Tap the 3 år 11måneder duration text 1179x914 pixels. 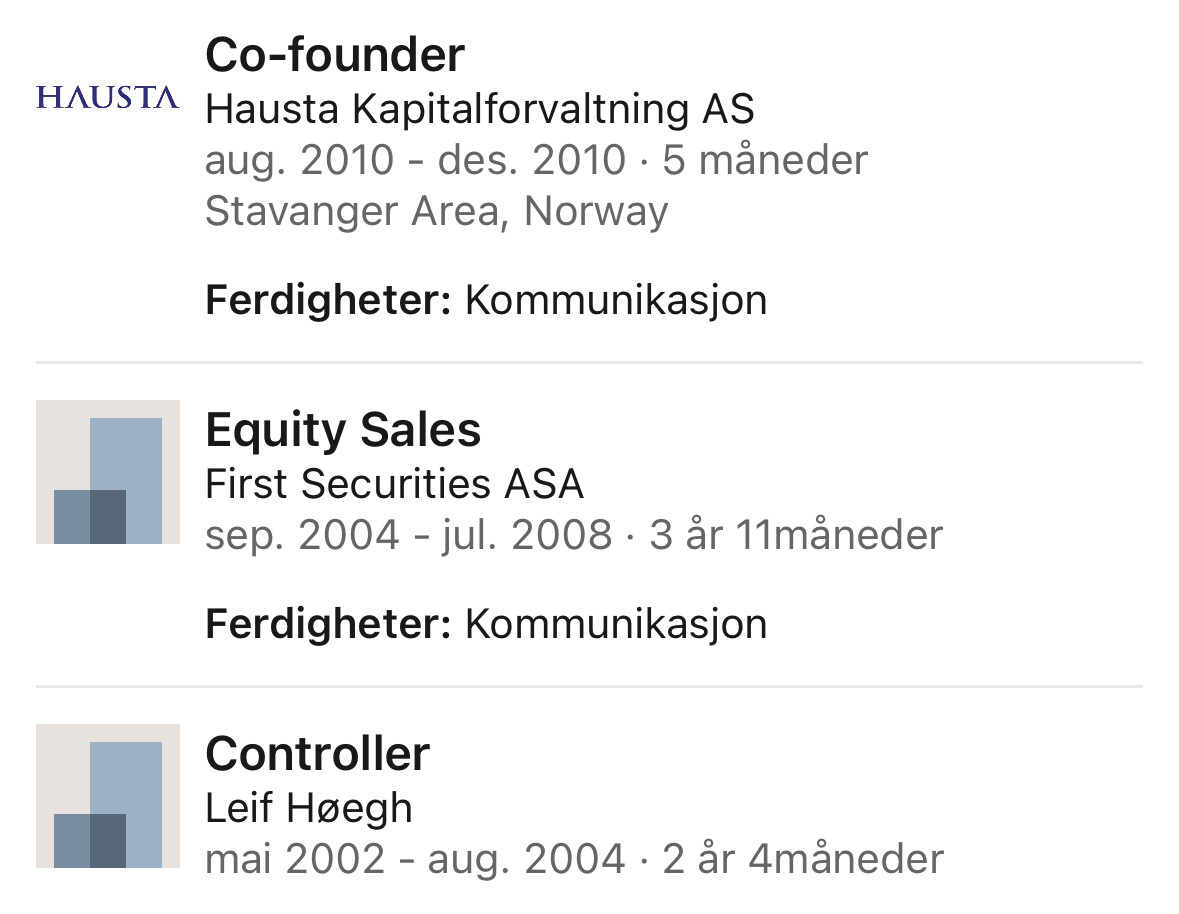pos(796,535)
